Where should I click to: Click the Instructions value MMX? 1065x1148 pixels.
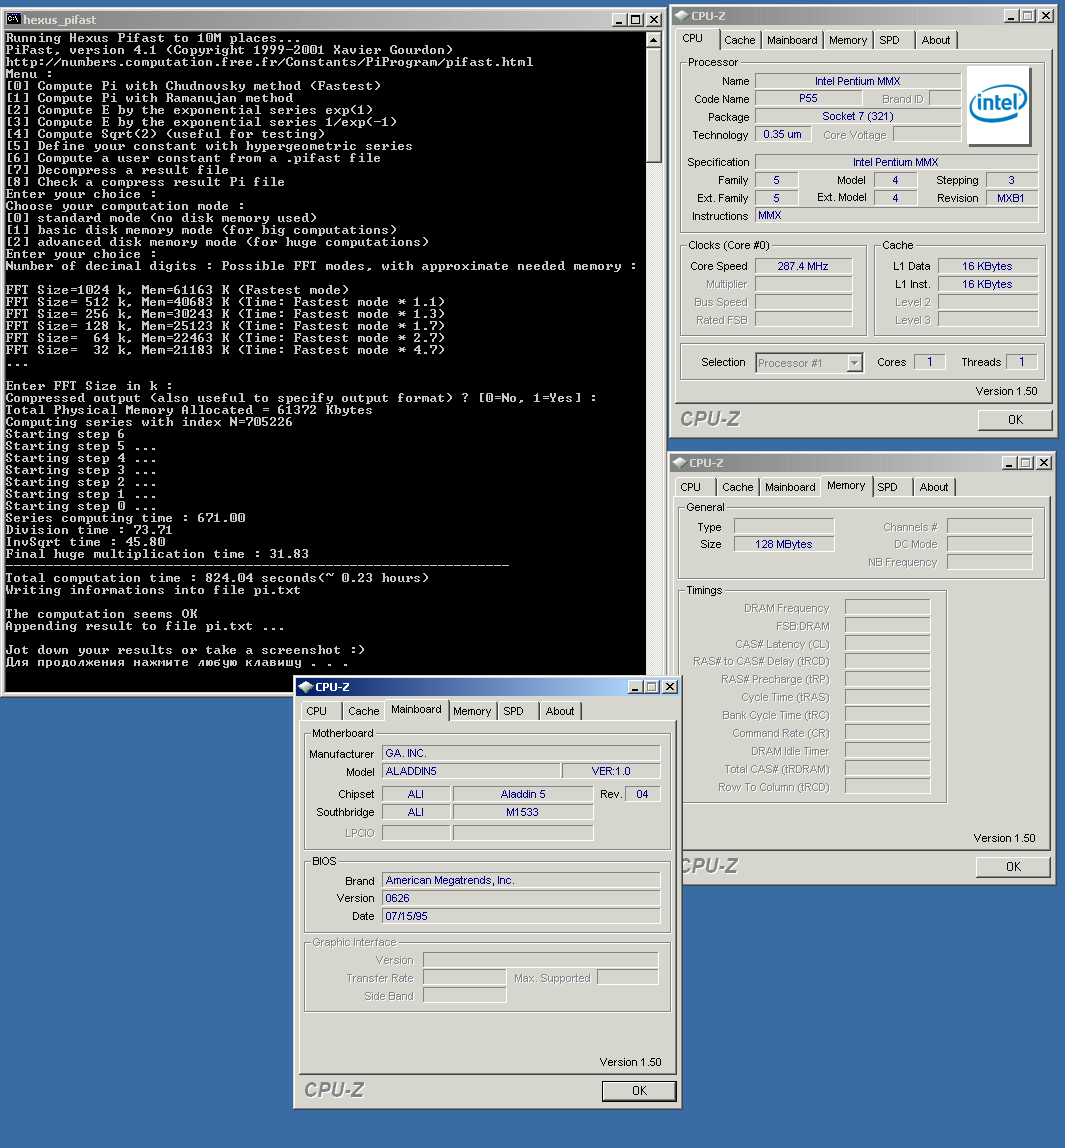tap(896, 215)
